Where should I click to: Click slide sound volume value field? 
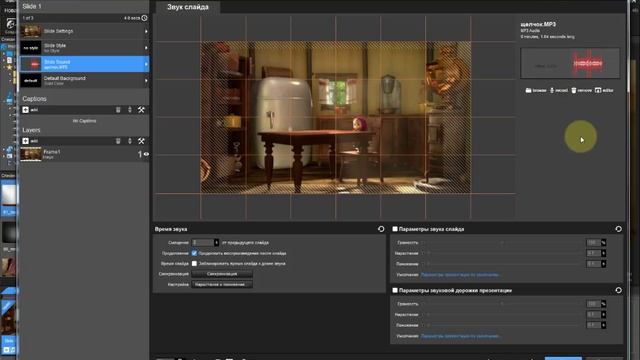pyautogui.click(x=593, y=242)
